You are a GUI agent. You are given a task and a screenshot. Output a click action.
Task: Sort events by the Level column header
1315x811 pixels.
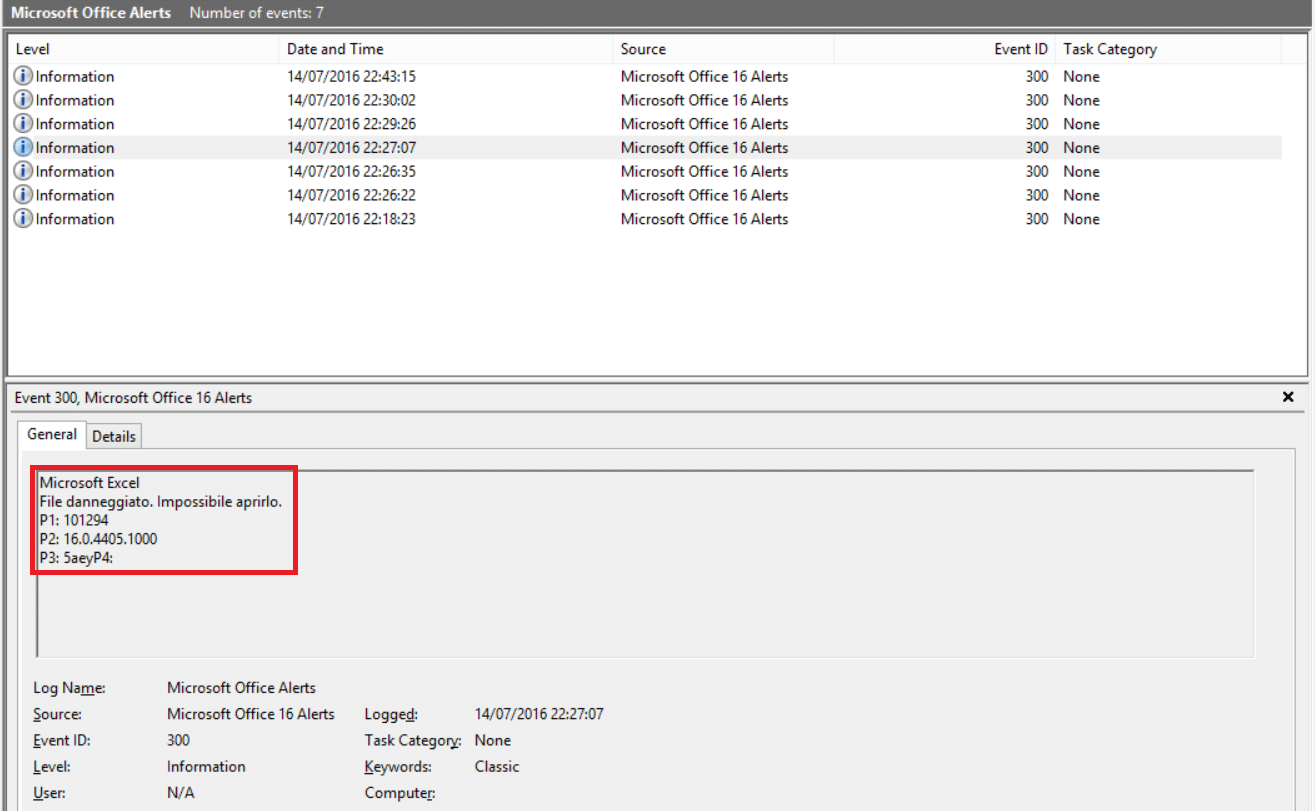click(144, 49)
